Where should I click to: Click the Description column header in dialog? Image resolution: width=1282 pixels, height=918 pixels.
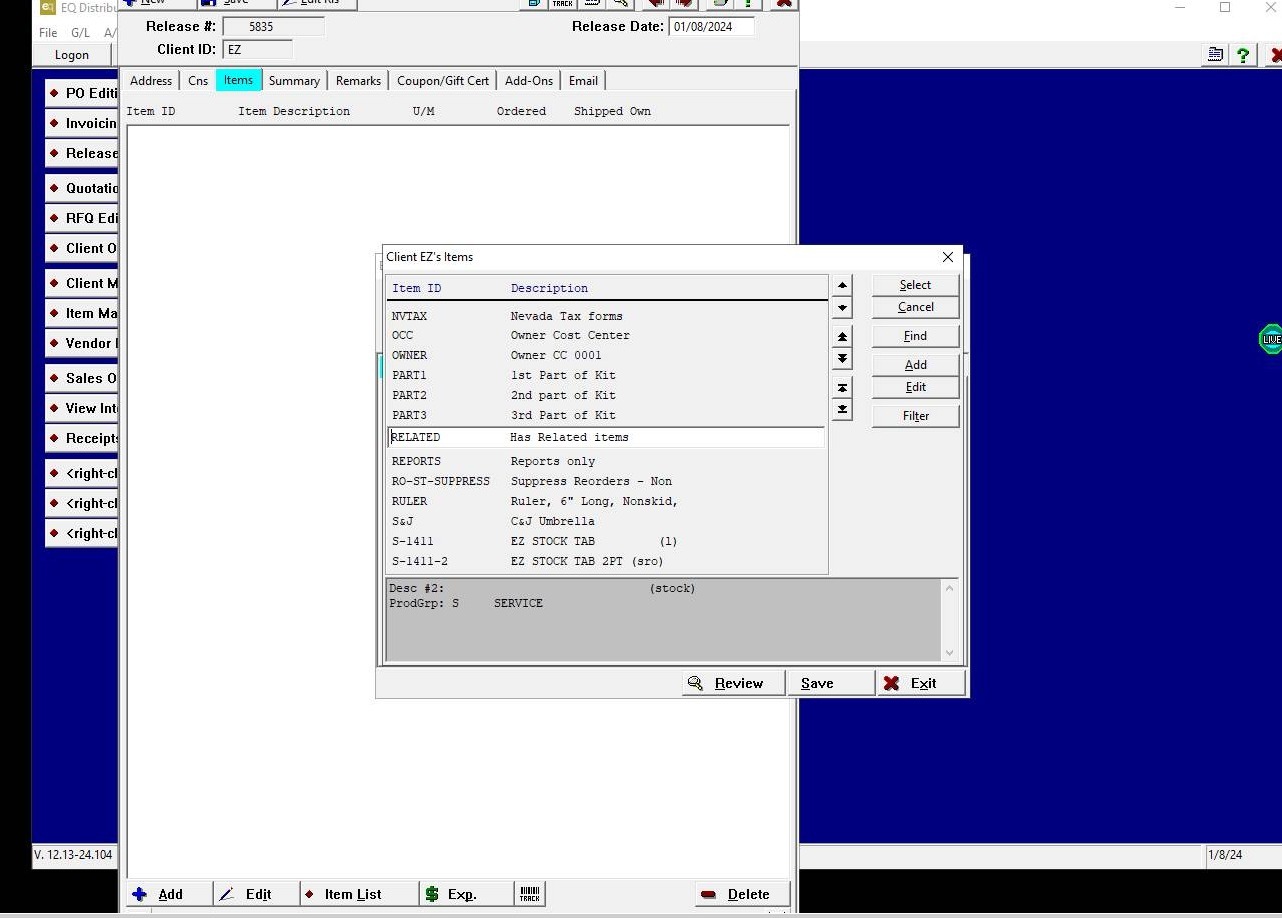pyautogui.click(x=549, y=288)
